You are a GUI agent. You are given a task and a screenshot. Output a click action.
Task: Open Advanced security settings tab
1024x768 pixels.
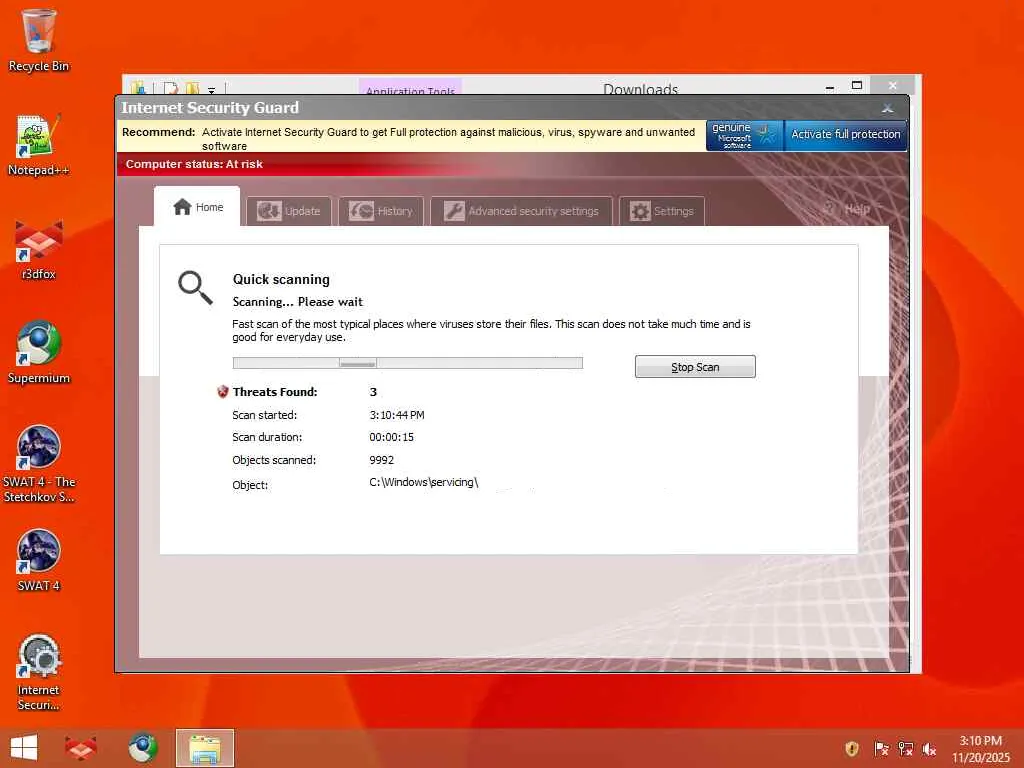[521, 211]
